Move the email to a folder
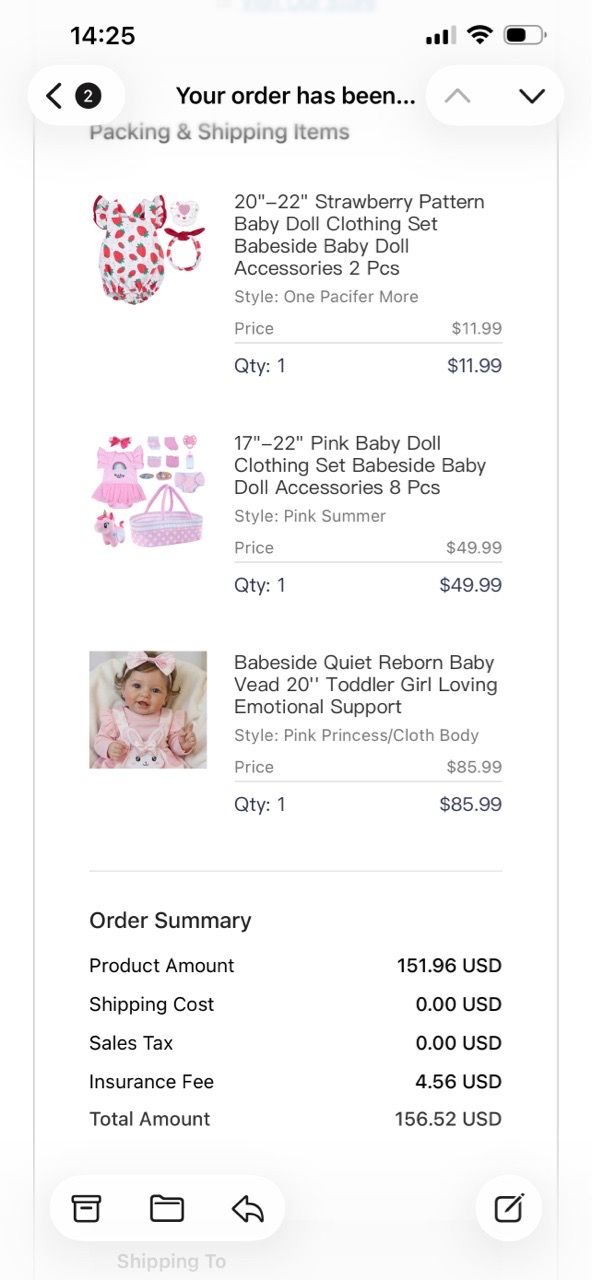Viewport: 592px width, 1280px height. point(167,1208)
